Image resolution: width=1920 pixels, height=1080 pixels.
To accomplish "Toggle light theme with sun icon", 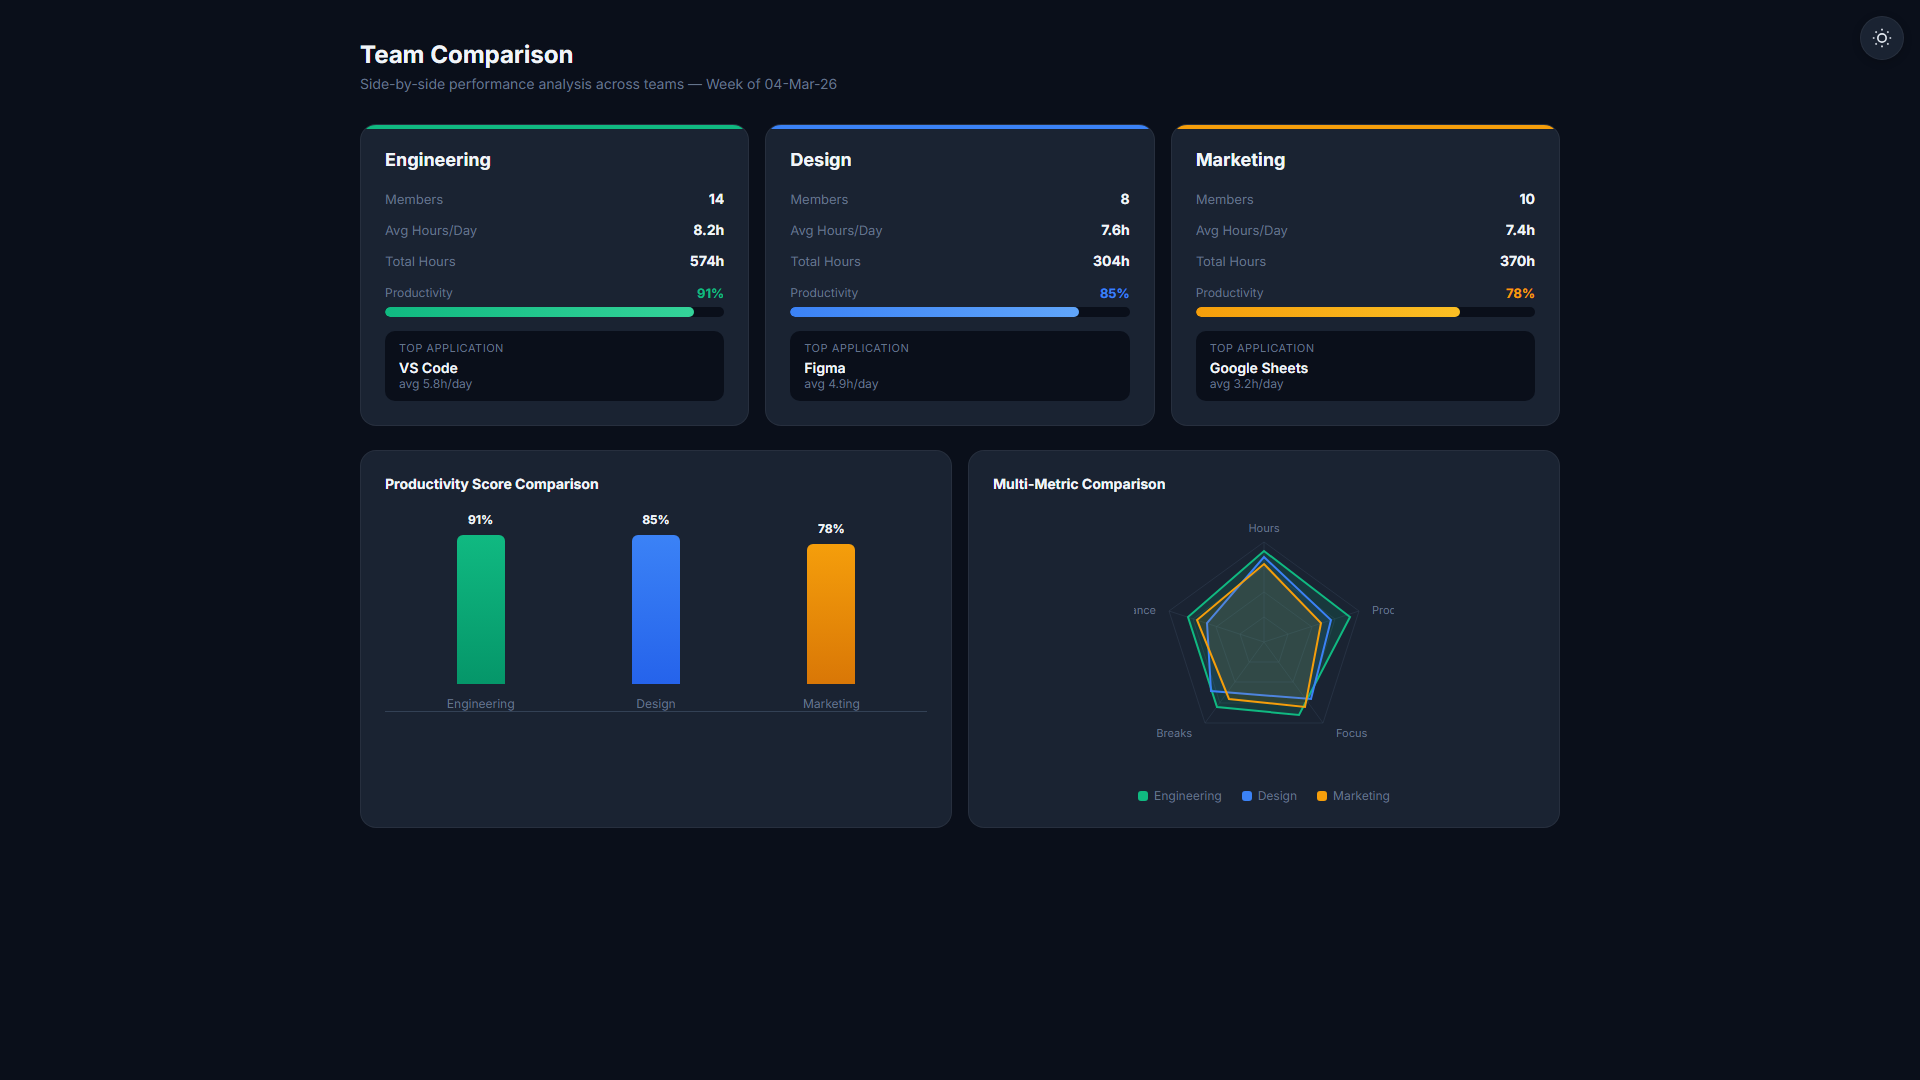I will (x=1881, y=38).
